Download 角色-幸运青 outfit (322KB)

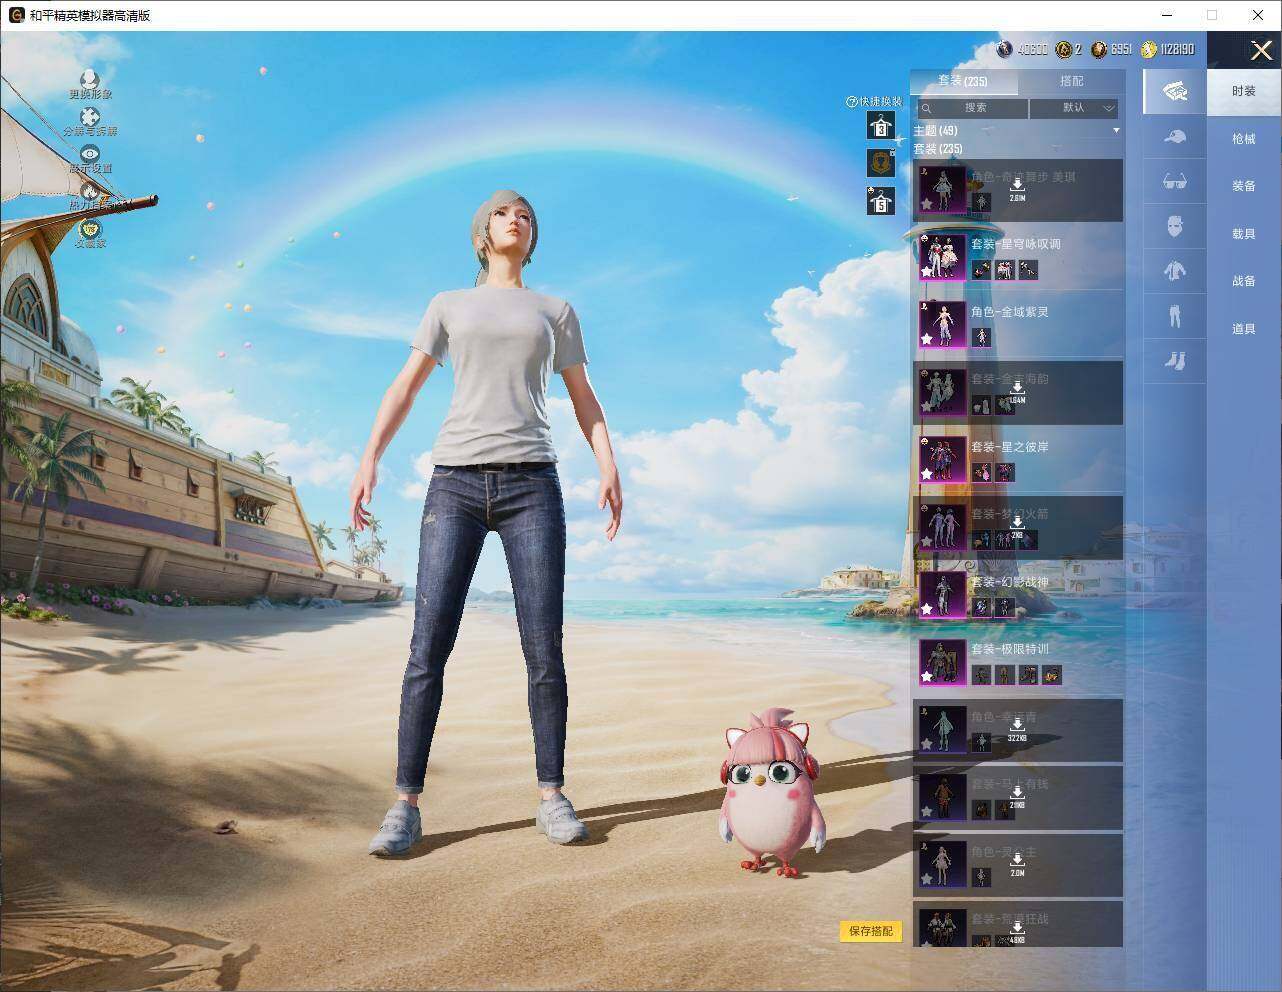coord(1017,730)
